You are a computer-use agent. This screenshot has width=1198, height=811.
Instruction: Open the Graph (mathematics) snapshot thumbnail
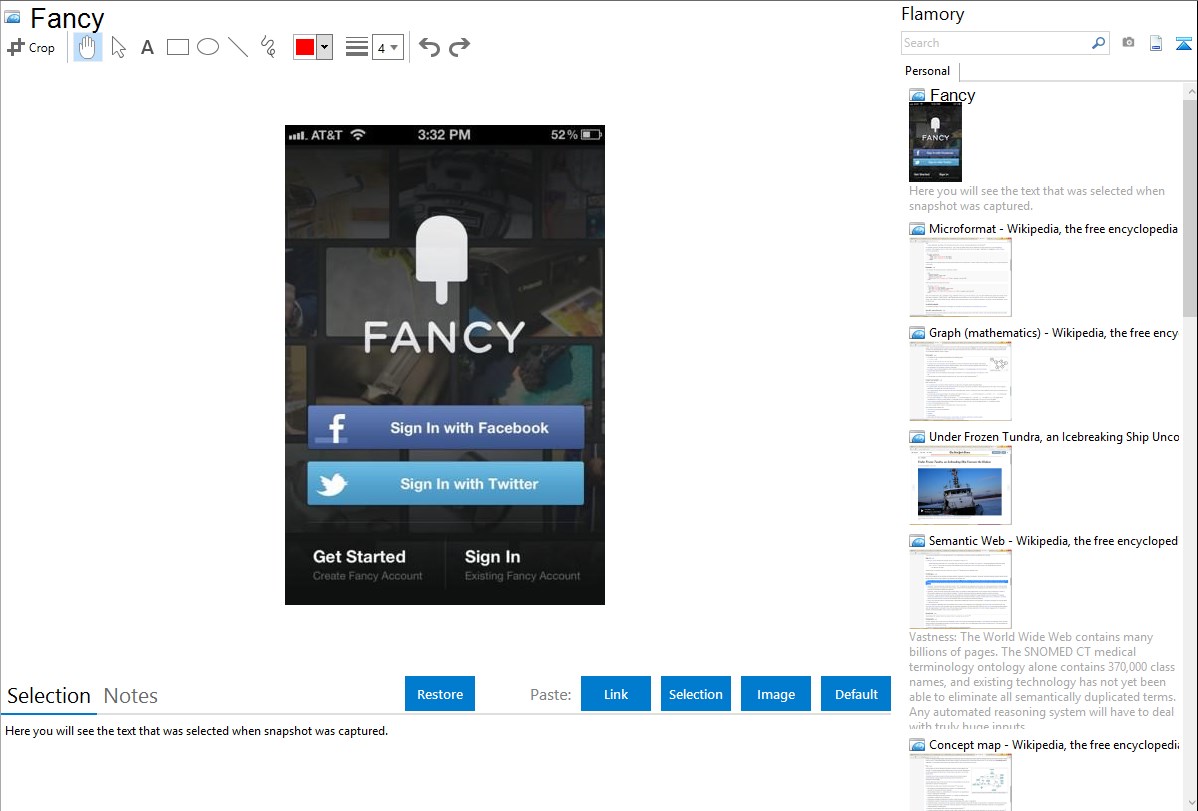point(960,381)
